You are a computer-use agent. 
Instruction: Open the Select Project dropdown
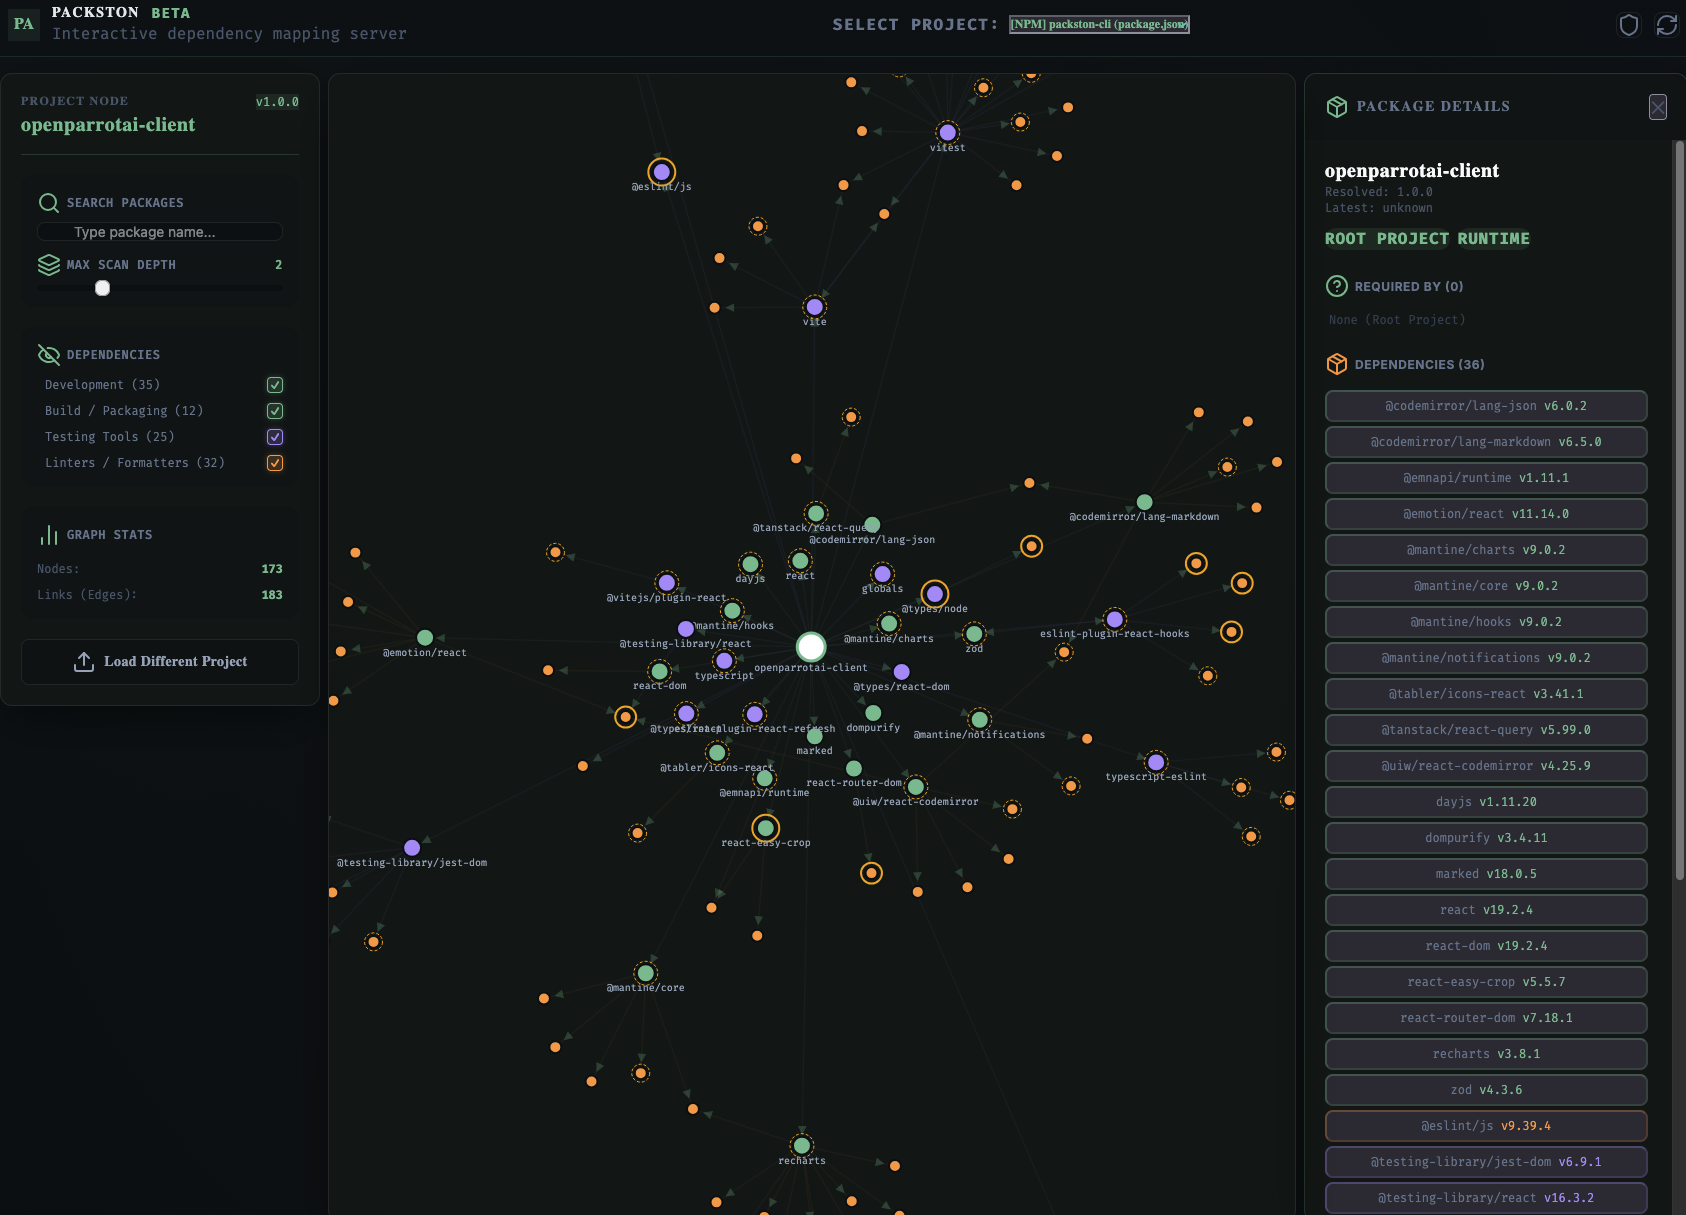pos(1099,24)
